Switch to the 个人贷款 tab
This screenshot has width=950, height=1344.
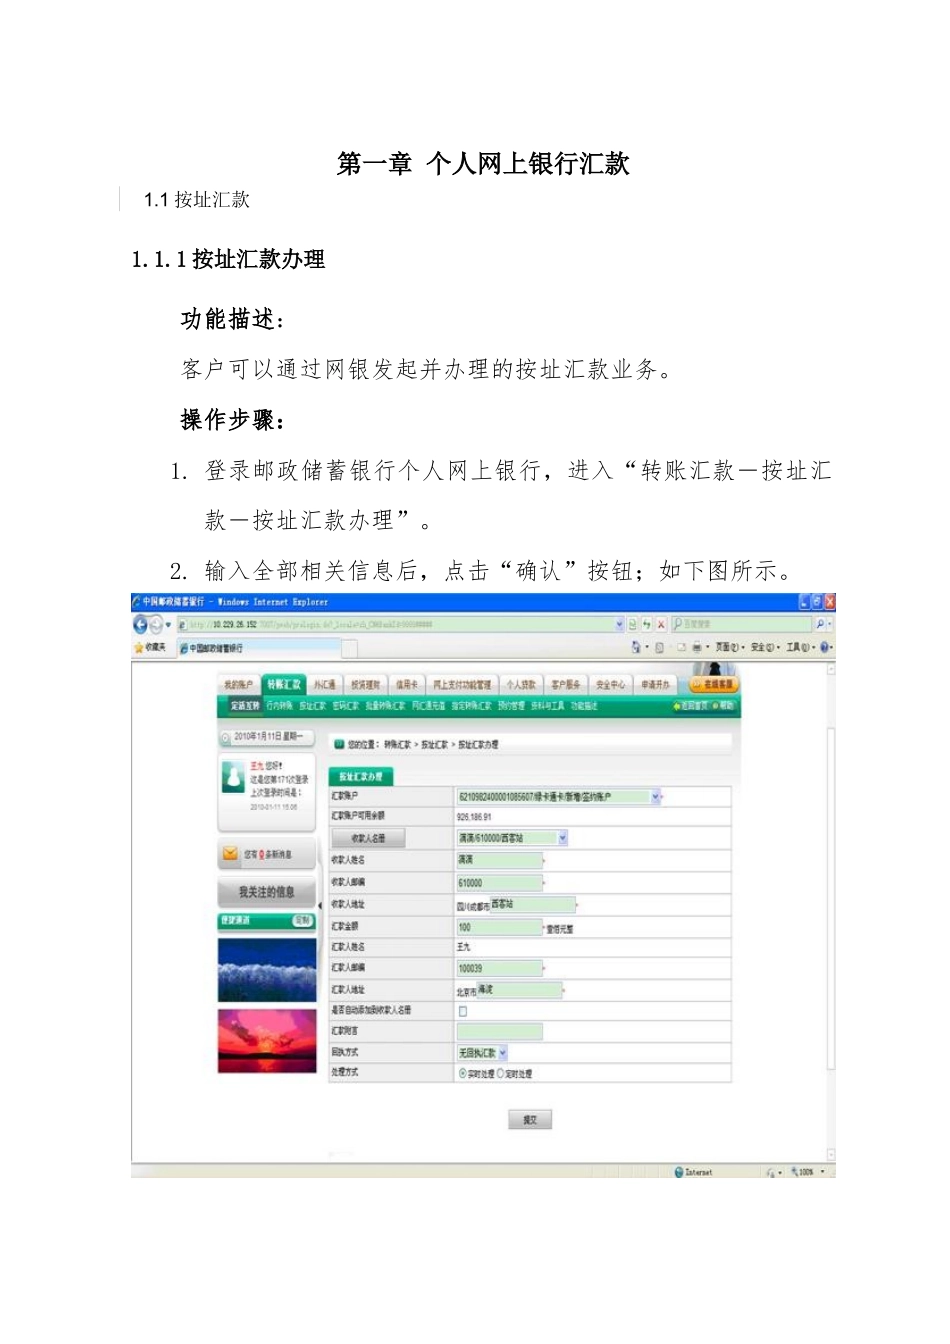click(x=521, y=685)
